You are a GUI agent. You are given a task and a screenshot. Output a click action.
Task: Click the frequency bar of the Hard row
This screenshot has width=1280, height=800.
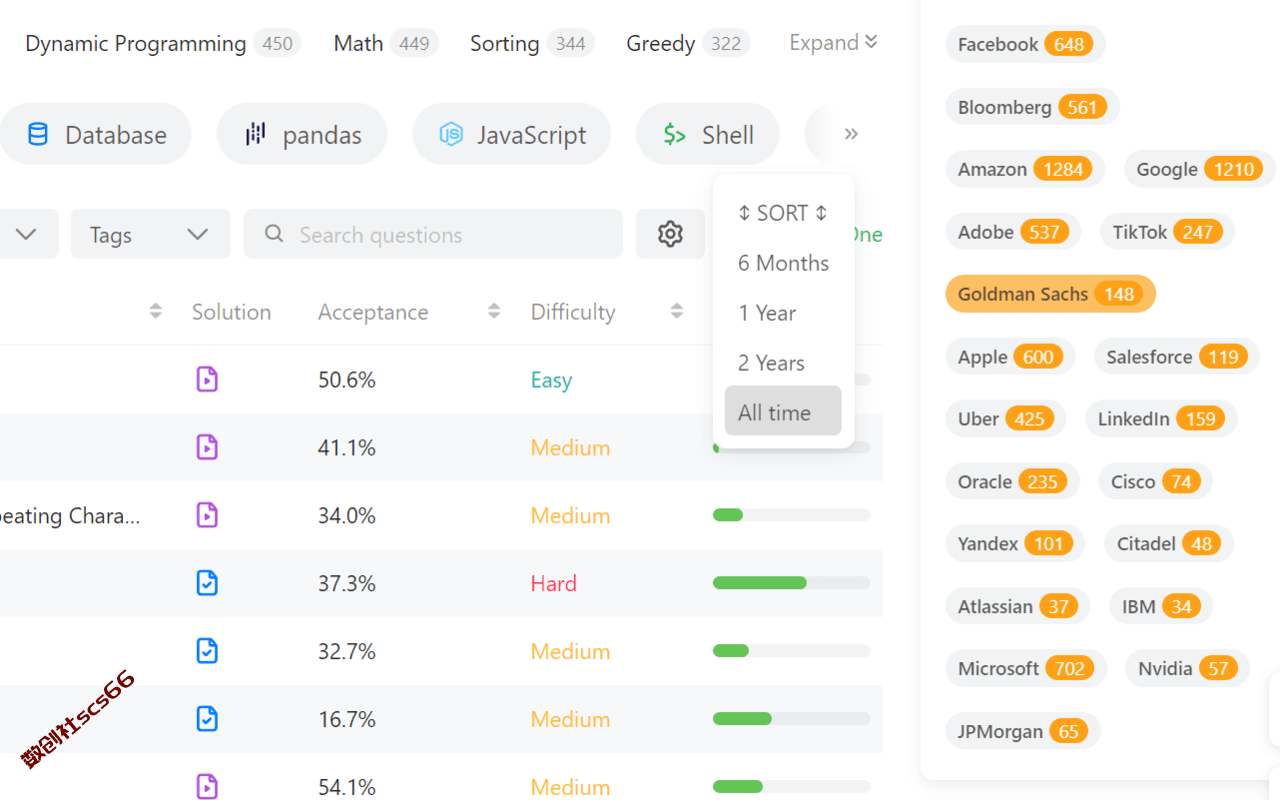[791, 583]
